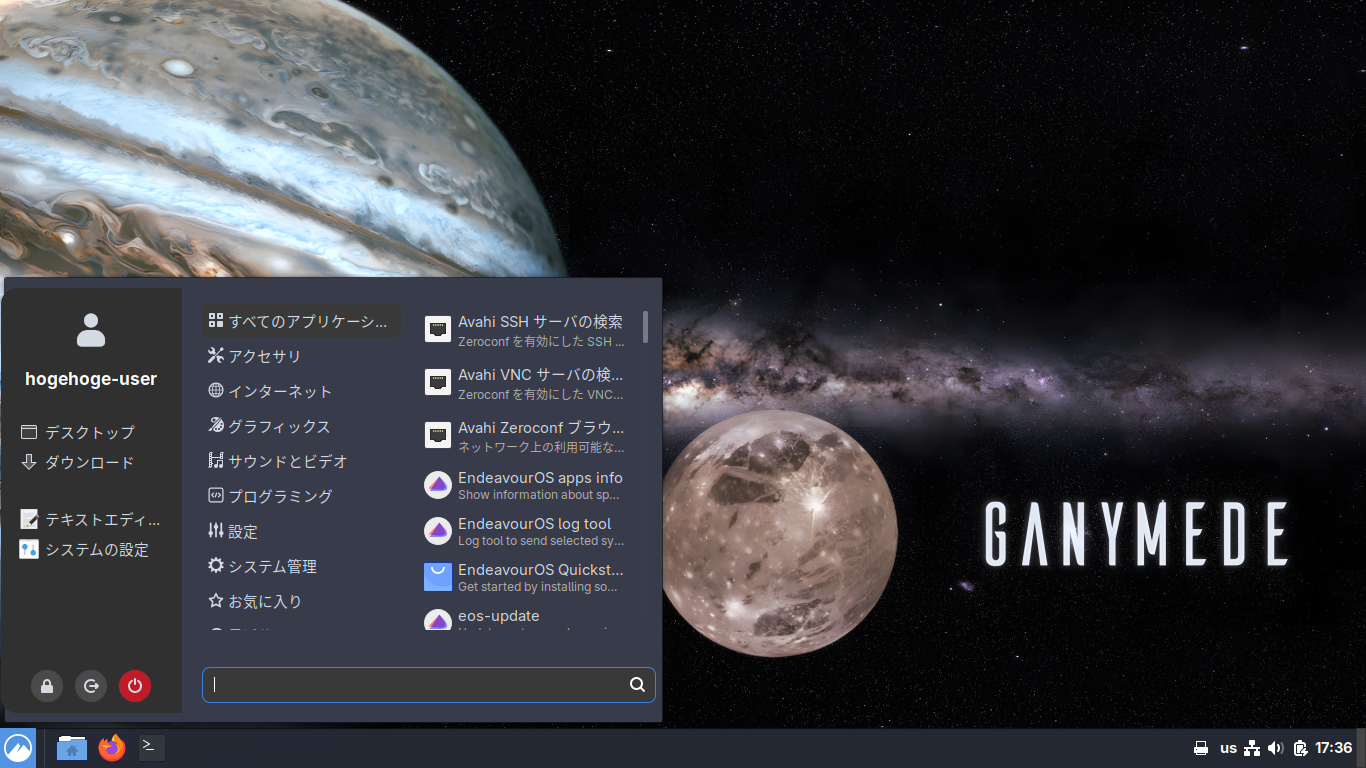Focus the application search field

(429, 685)
